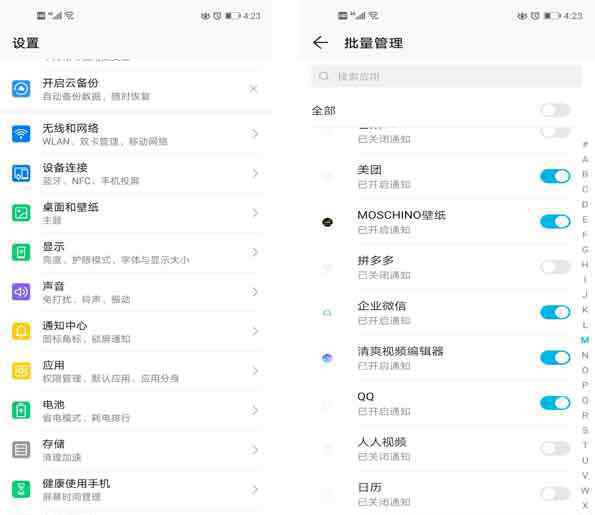Tap the cloud backup icon

point(21,89)
